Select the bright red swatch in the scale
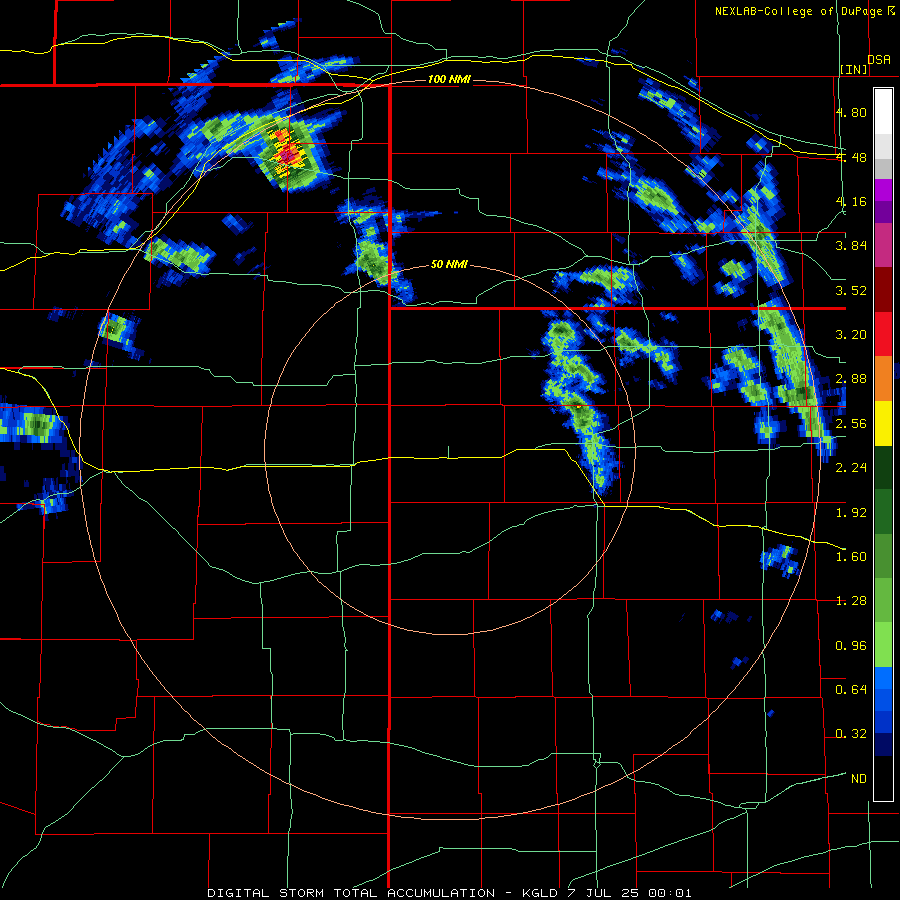The width and height of the screenshot is (900, 900). tap(883, 335)
